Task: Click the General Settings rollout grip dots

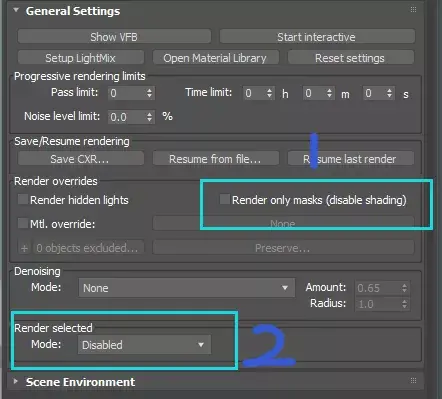Action: pos(413,9)
